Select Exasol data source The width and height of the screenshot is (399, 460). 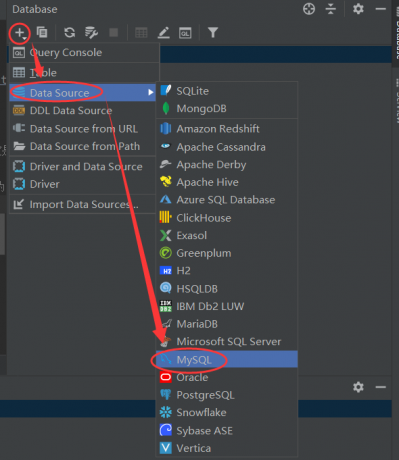(x=227, y=236)
